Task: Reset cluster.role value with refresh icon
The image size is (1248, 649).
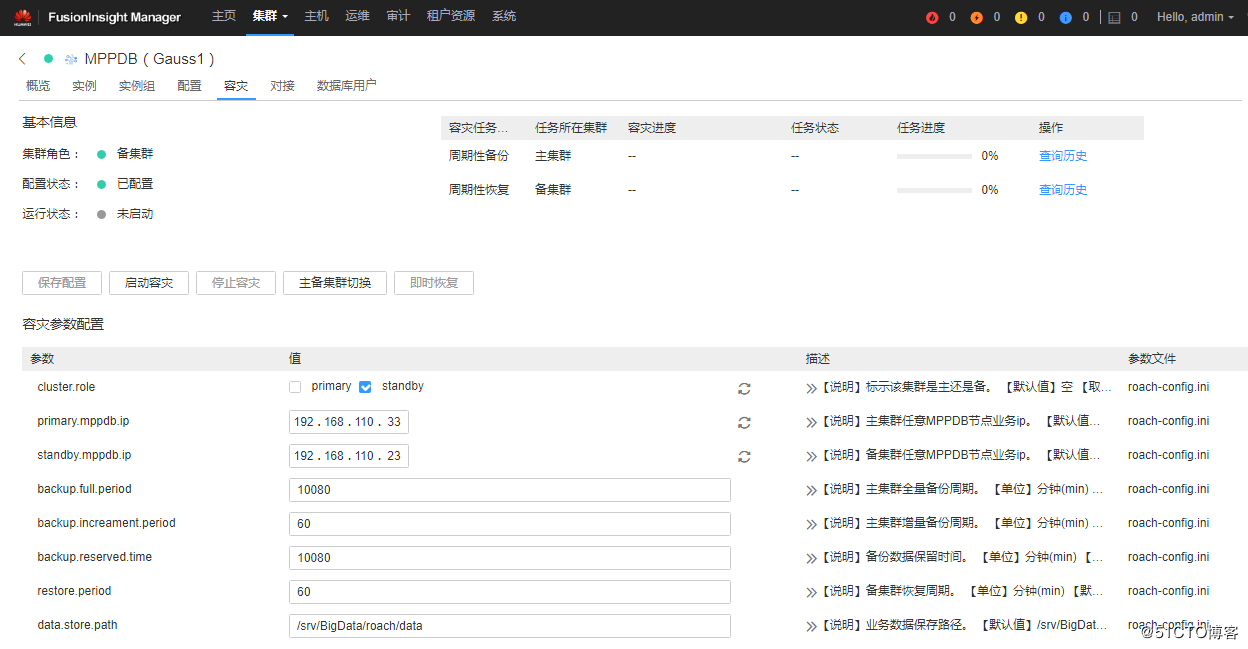Action: [744, 388]
